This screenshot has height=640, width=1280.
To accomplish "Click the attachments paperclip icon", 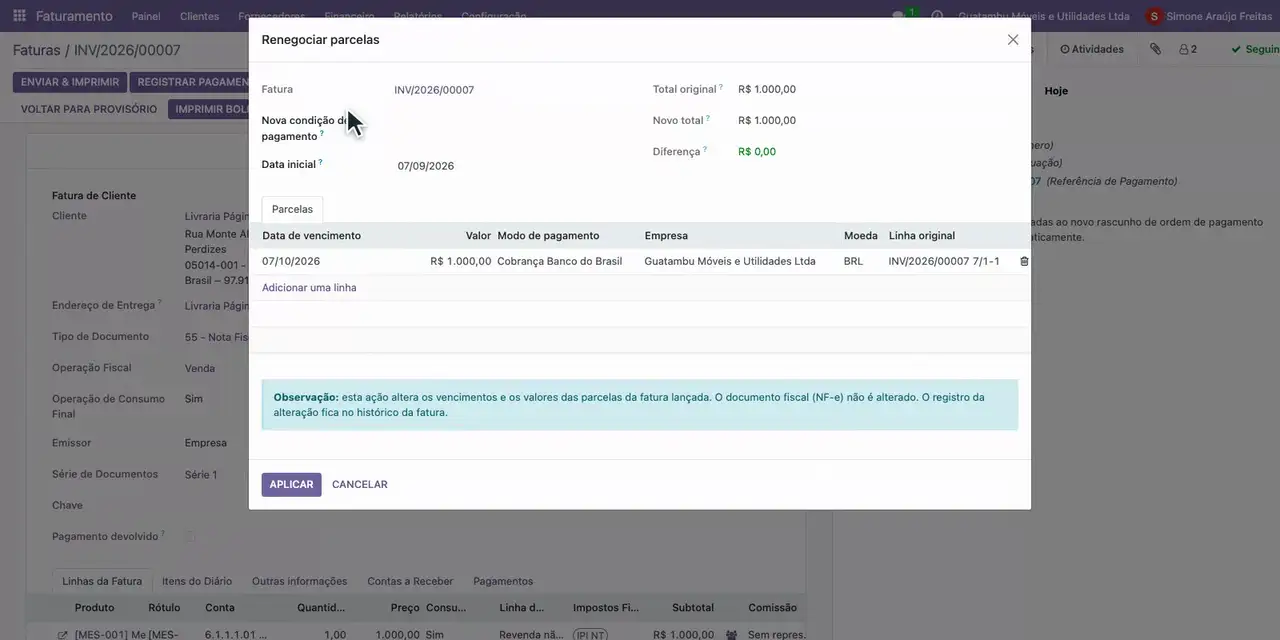I will (x=1155, y=49).
